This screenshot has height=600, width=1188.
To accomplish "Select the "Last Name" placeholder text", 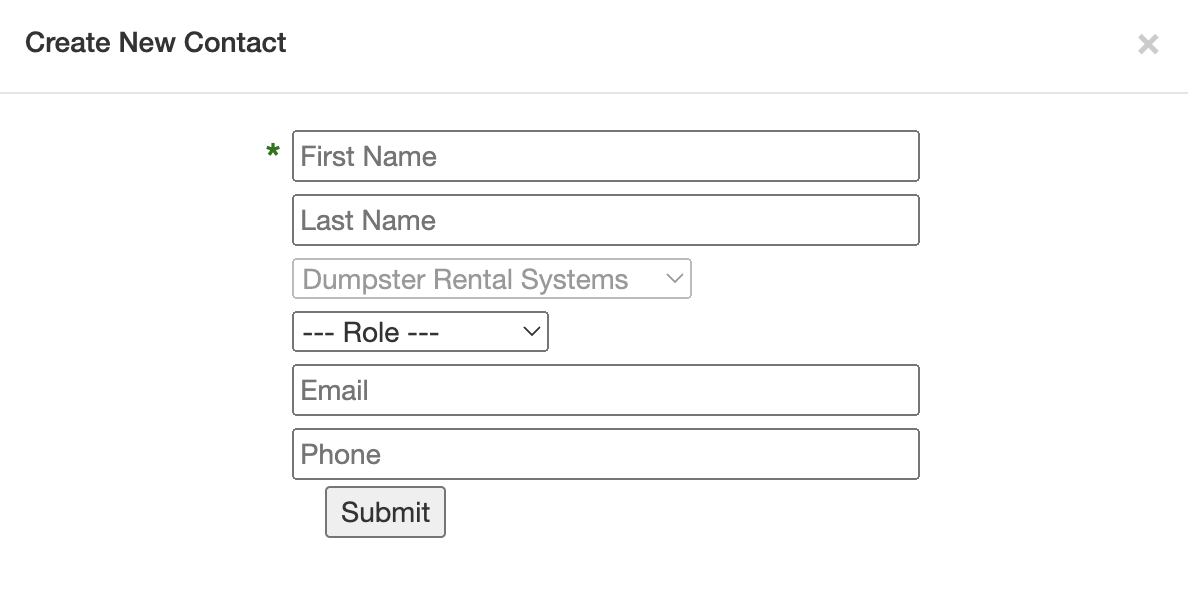I will coord(368,221).
